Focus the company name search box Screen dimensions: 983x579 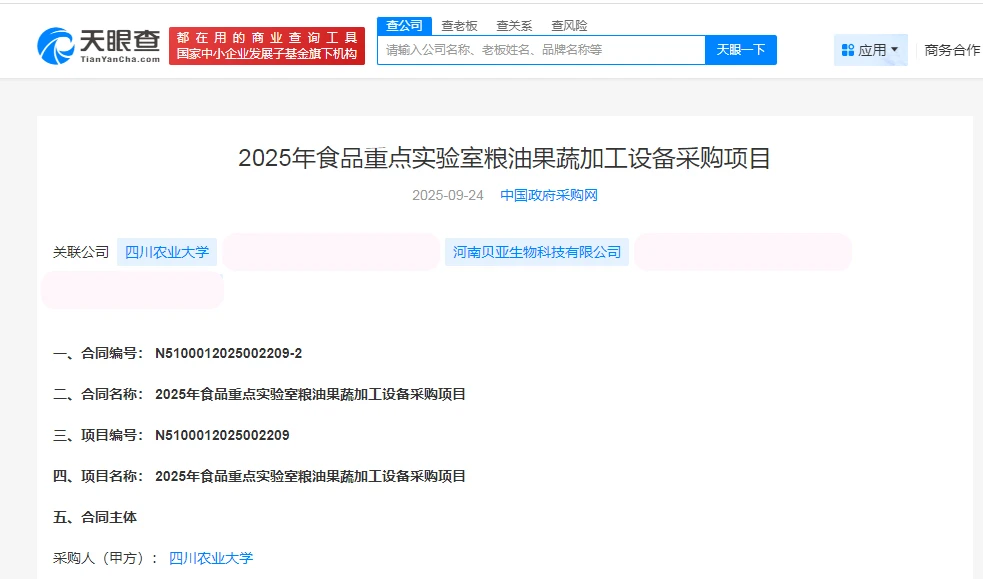pyautogui.click(x=540, y=50)
